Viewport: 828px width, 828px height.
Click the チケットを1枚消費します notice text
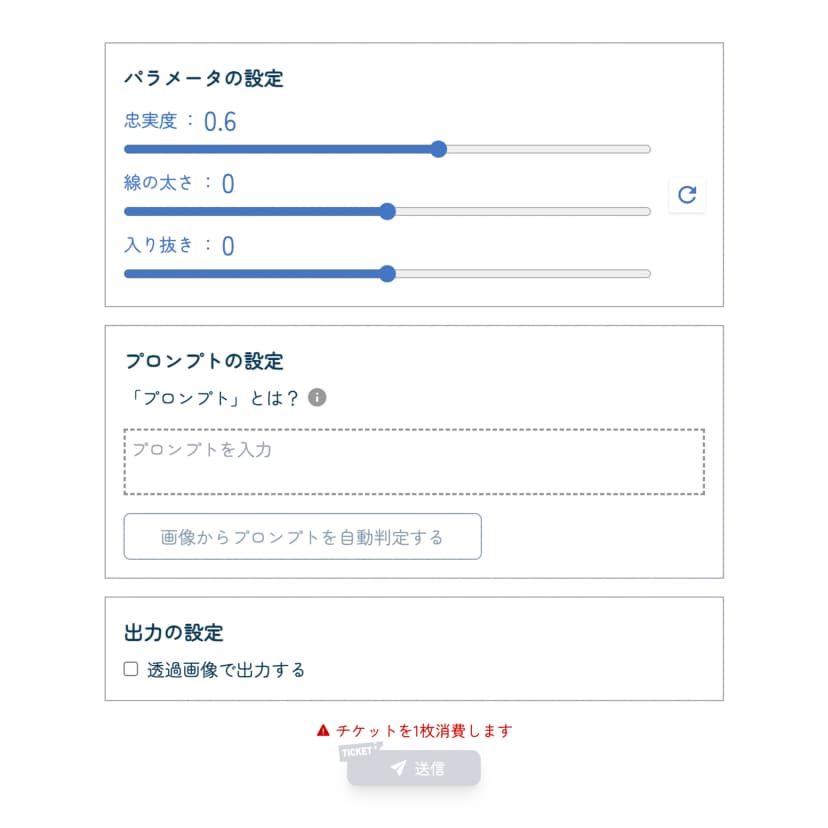pyautogui.click(x=424, y=731)
